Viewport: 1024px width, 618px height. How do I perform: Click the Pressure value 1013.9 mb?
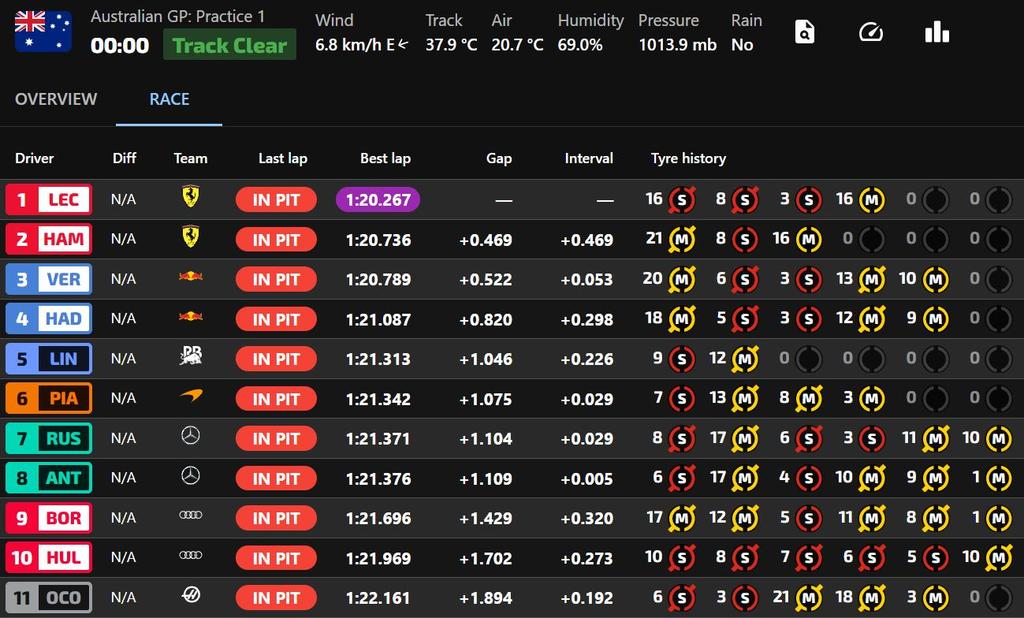coord(677,45)
